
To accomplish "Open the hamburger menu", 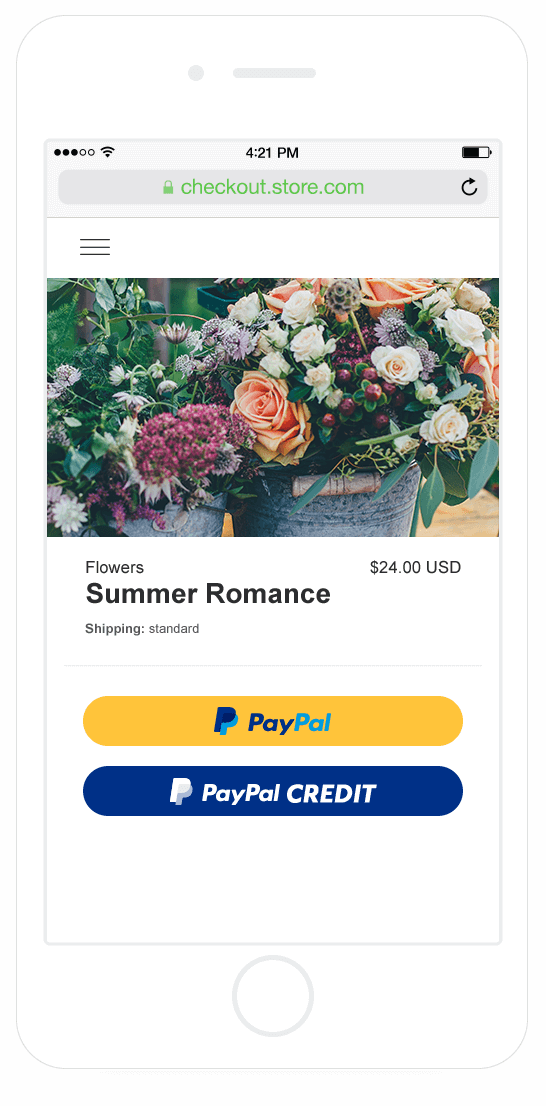I will [x=95, y=247].
